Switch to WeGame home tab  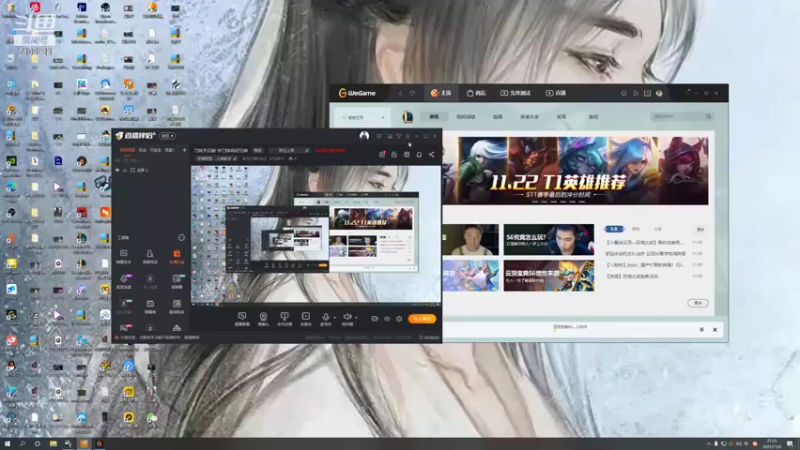[x=441, y=93]
